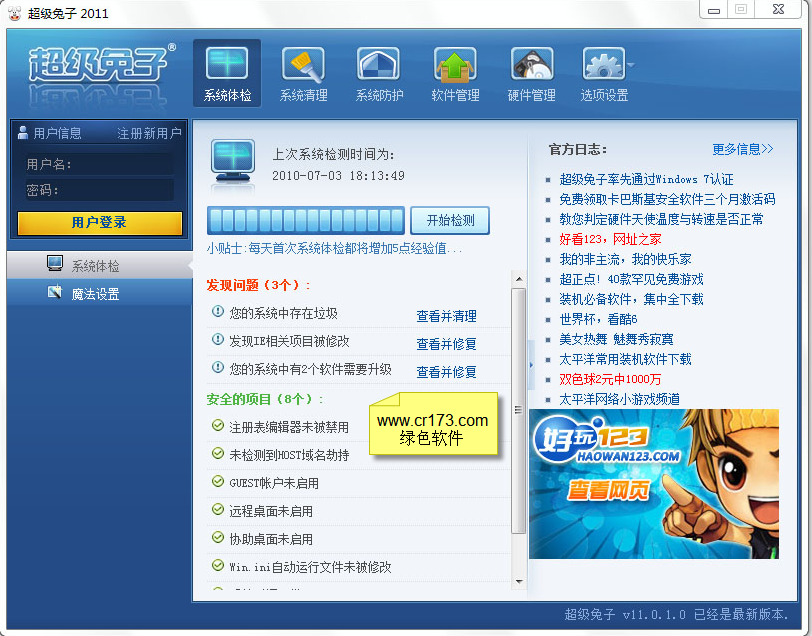Click the warning icon next to 您的系统中存在垃圾
Screen dimensions: 812x636
[x=218, y=311]
